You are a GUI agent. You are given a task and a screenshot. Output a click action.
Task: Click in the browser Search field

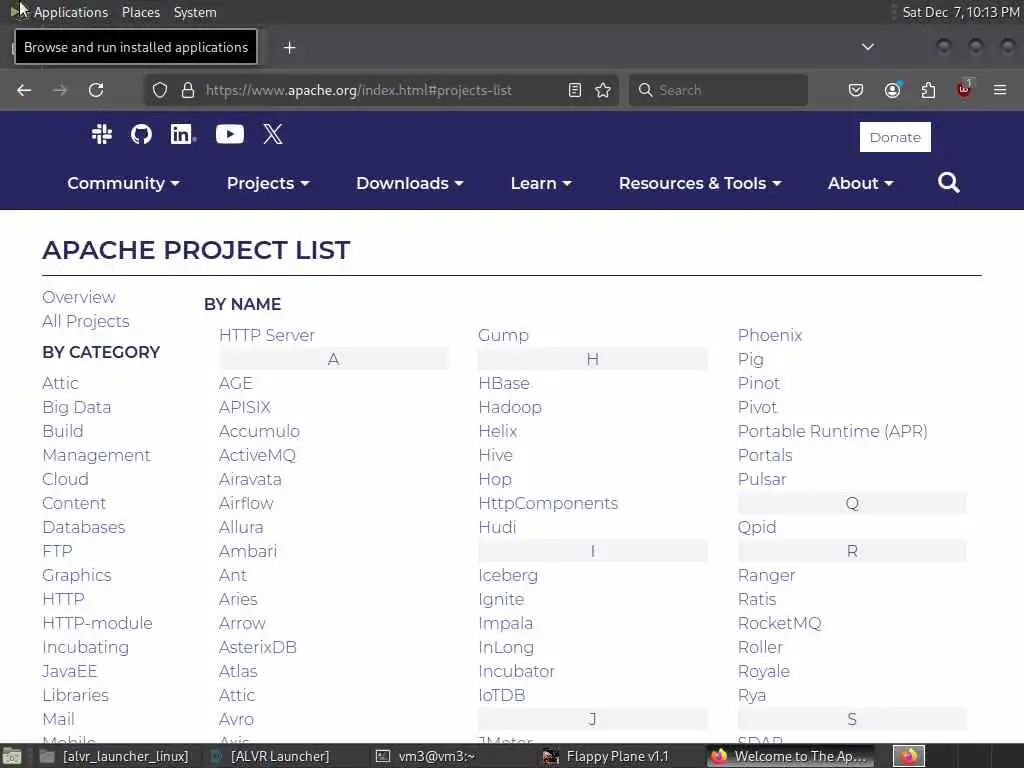pos(718,90)
